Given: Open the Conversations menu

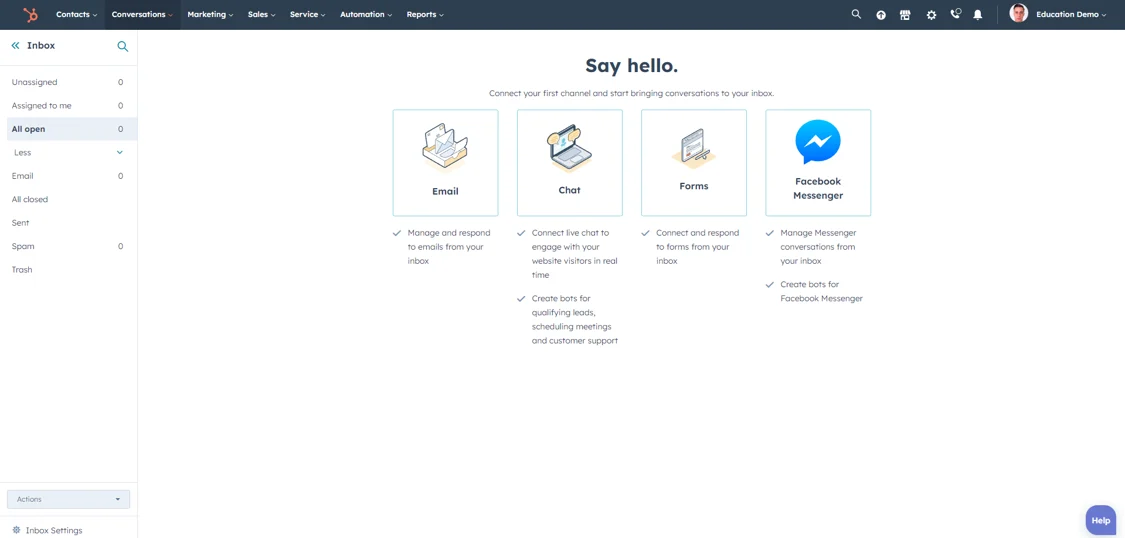Looking at the screenshot, I should [x=143, y=14].
